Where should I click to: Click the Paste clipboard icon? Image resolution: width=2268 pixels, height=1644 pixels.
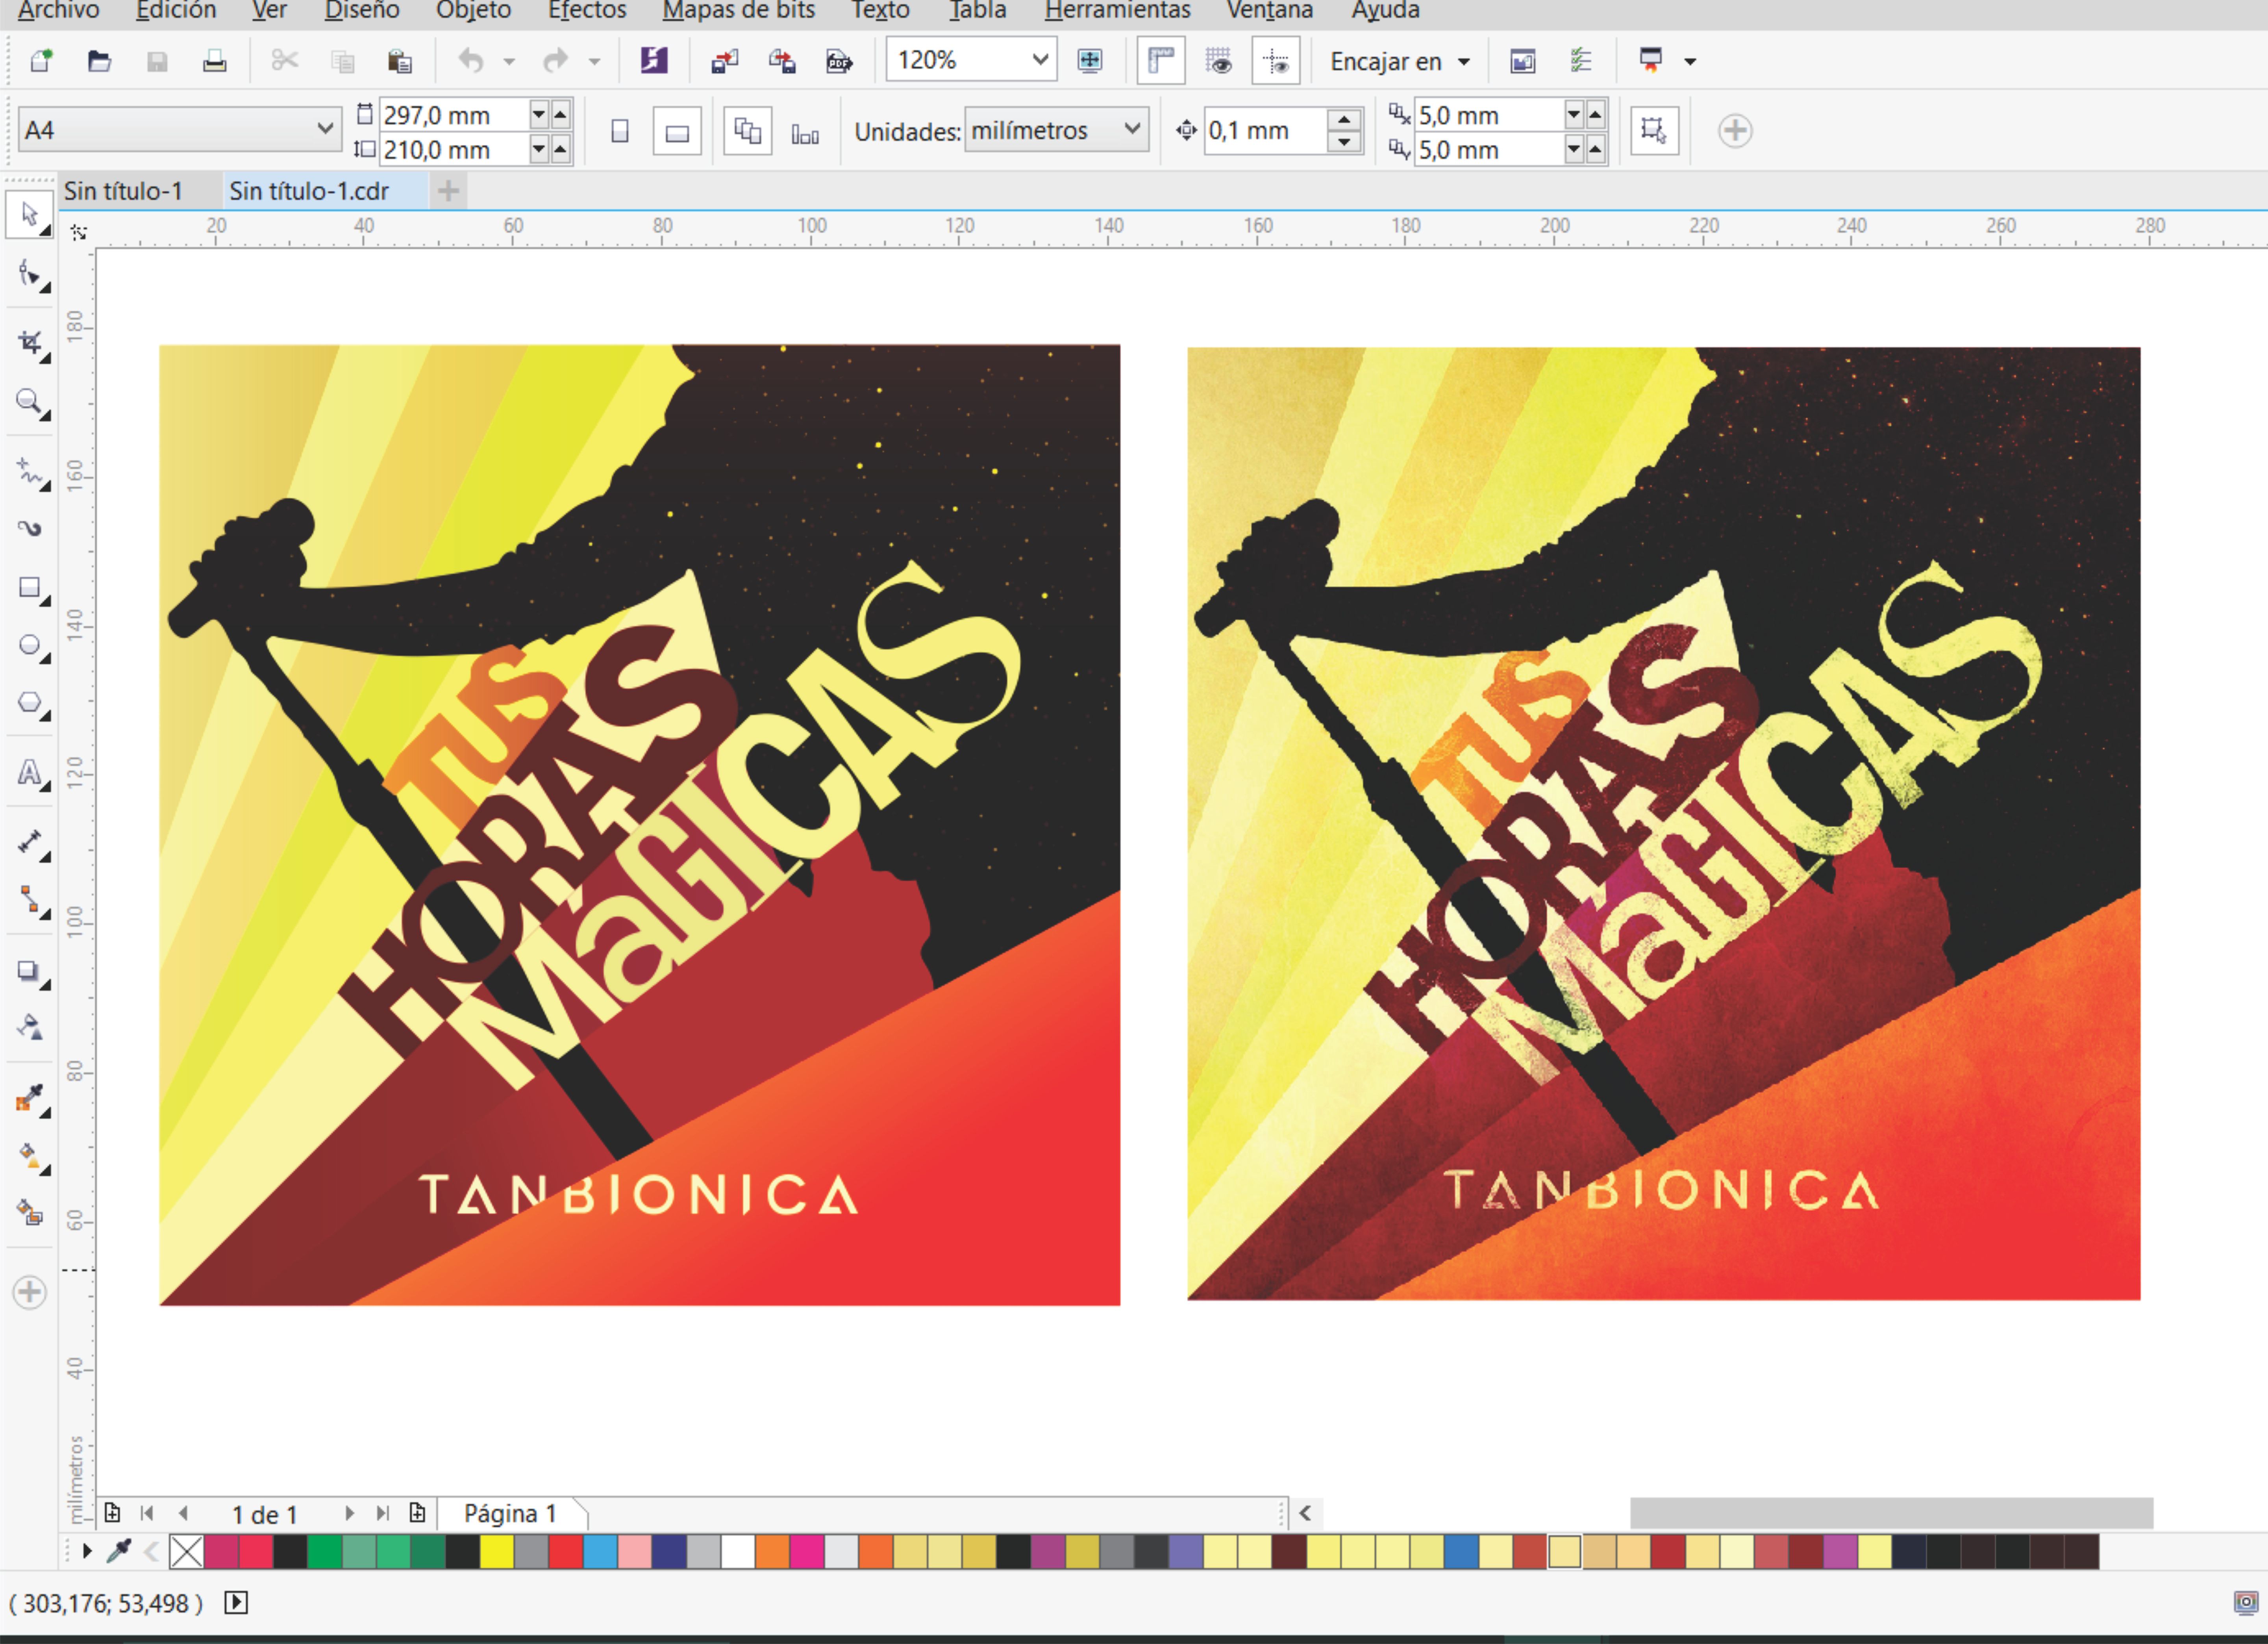(399, 61)
